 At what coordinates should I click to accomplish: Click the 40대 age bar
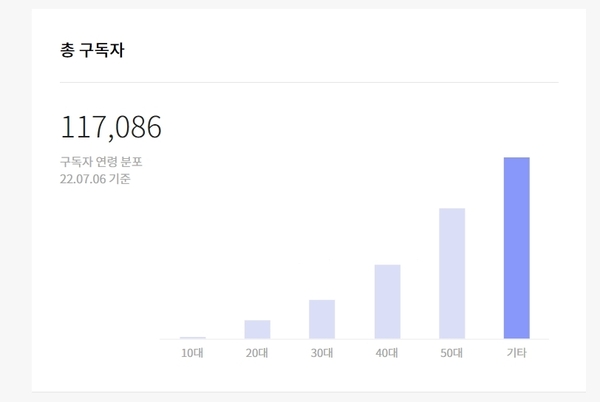coord(387,302)
